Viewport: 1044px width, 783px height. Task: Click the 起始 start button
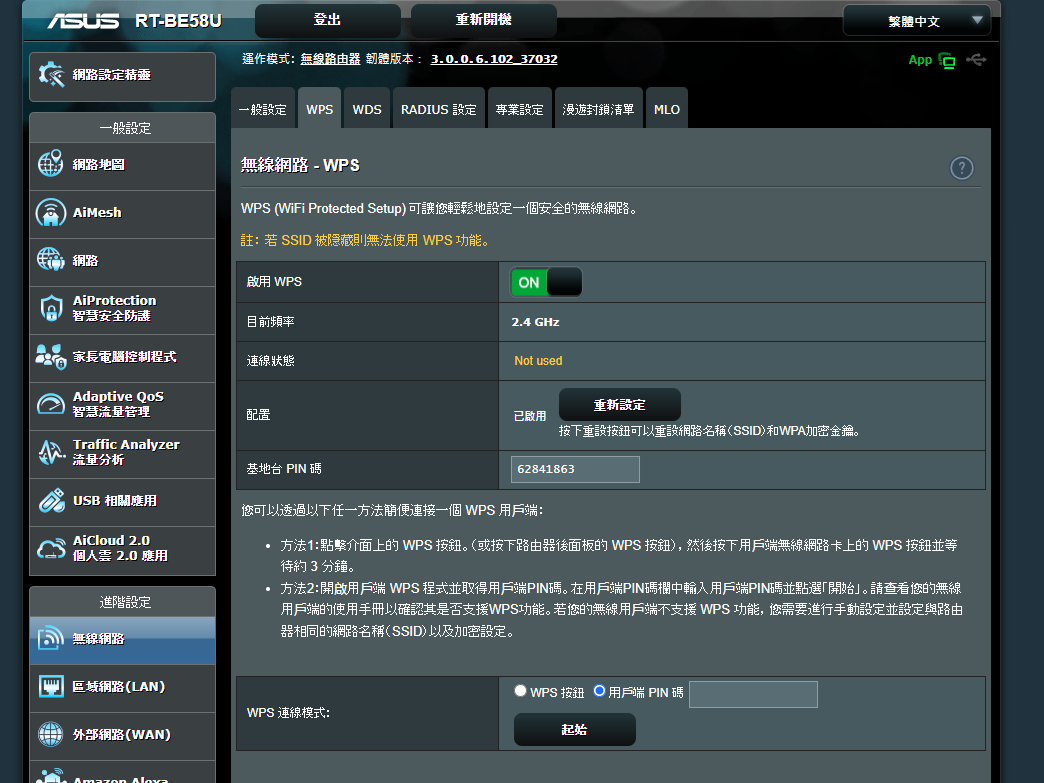tap(575, 730)
